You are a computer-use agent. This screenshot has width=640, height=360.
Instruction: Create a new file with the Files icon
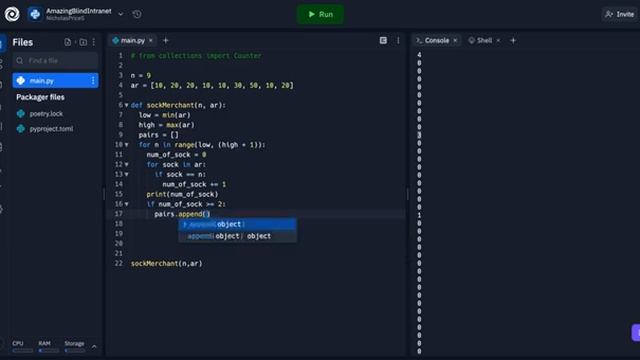68,42
